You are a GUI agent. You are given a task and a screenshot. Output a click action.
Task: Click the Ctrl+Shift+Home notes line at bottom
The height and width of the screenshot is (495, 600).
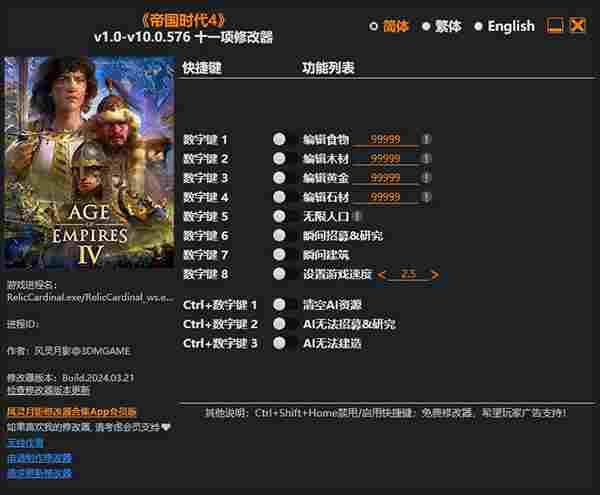pos(386,413)
